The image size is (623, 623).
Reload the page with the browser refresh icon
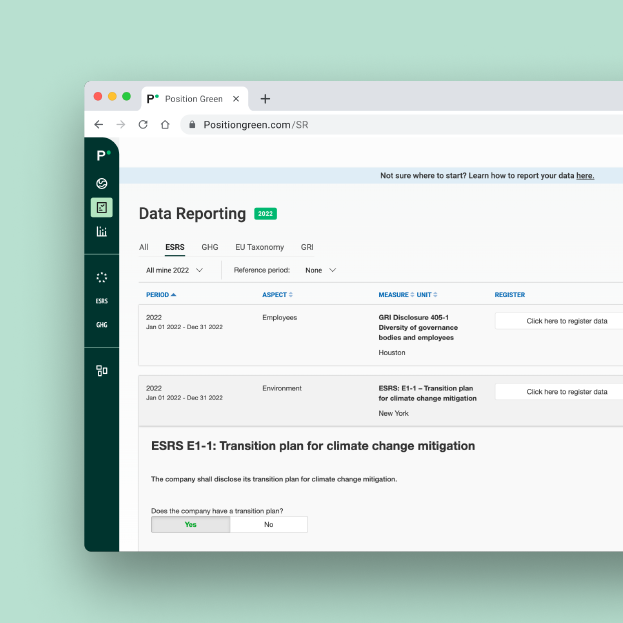[143, 125]
